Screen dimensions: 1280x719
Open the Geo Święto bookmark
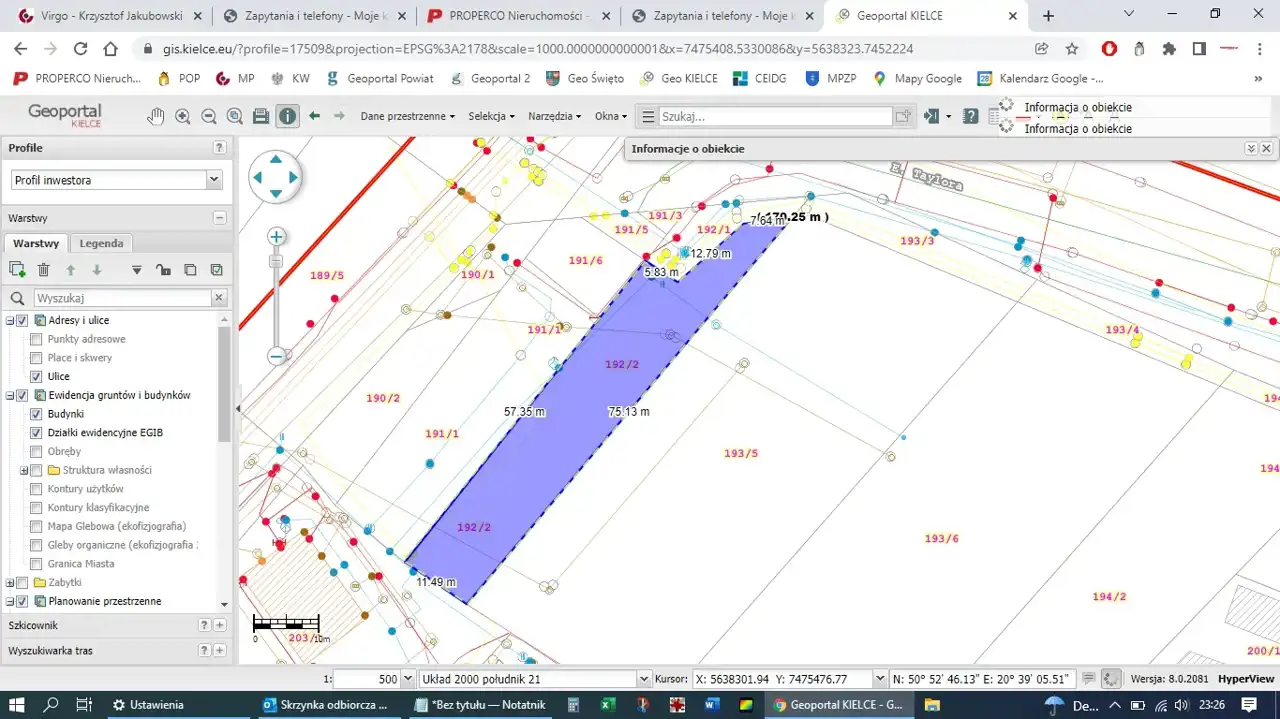[585, 78]
